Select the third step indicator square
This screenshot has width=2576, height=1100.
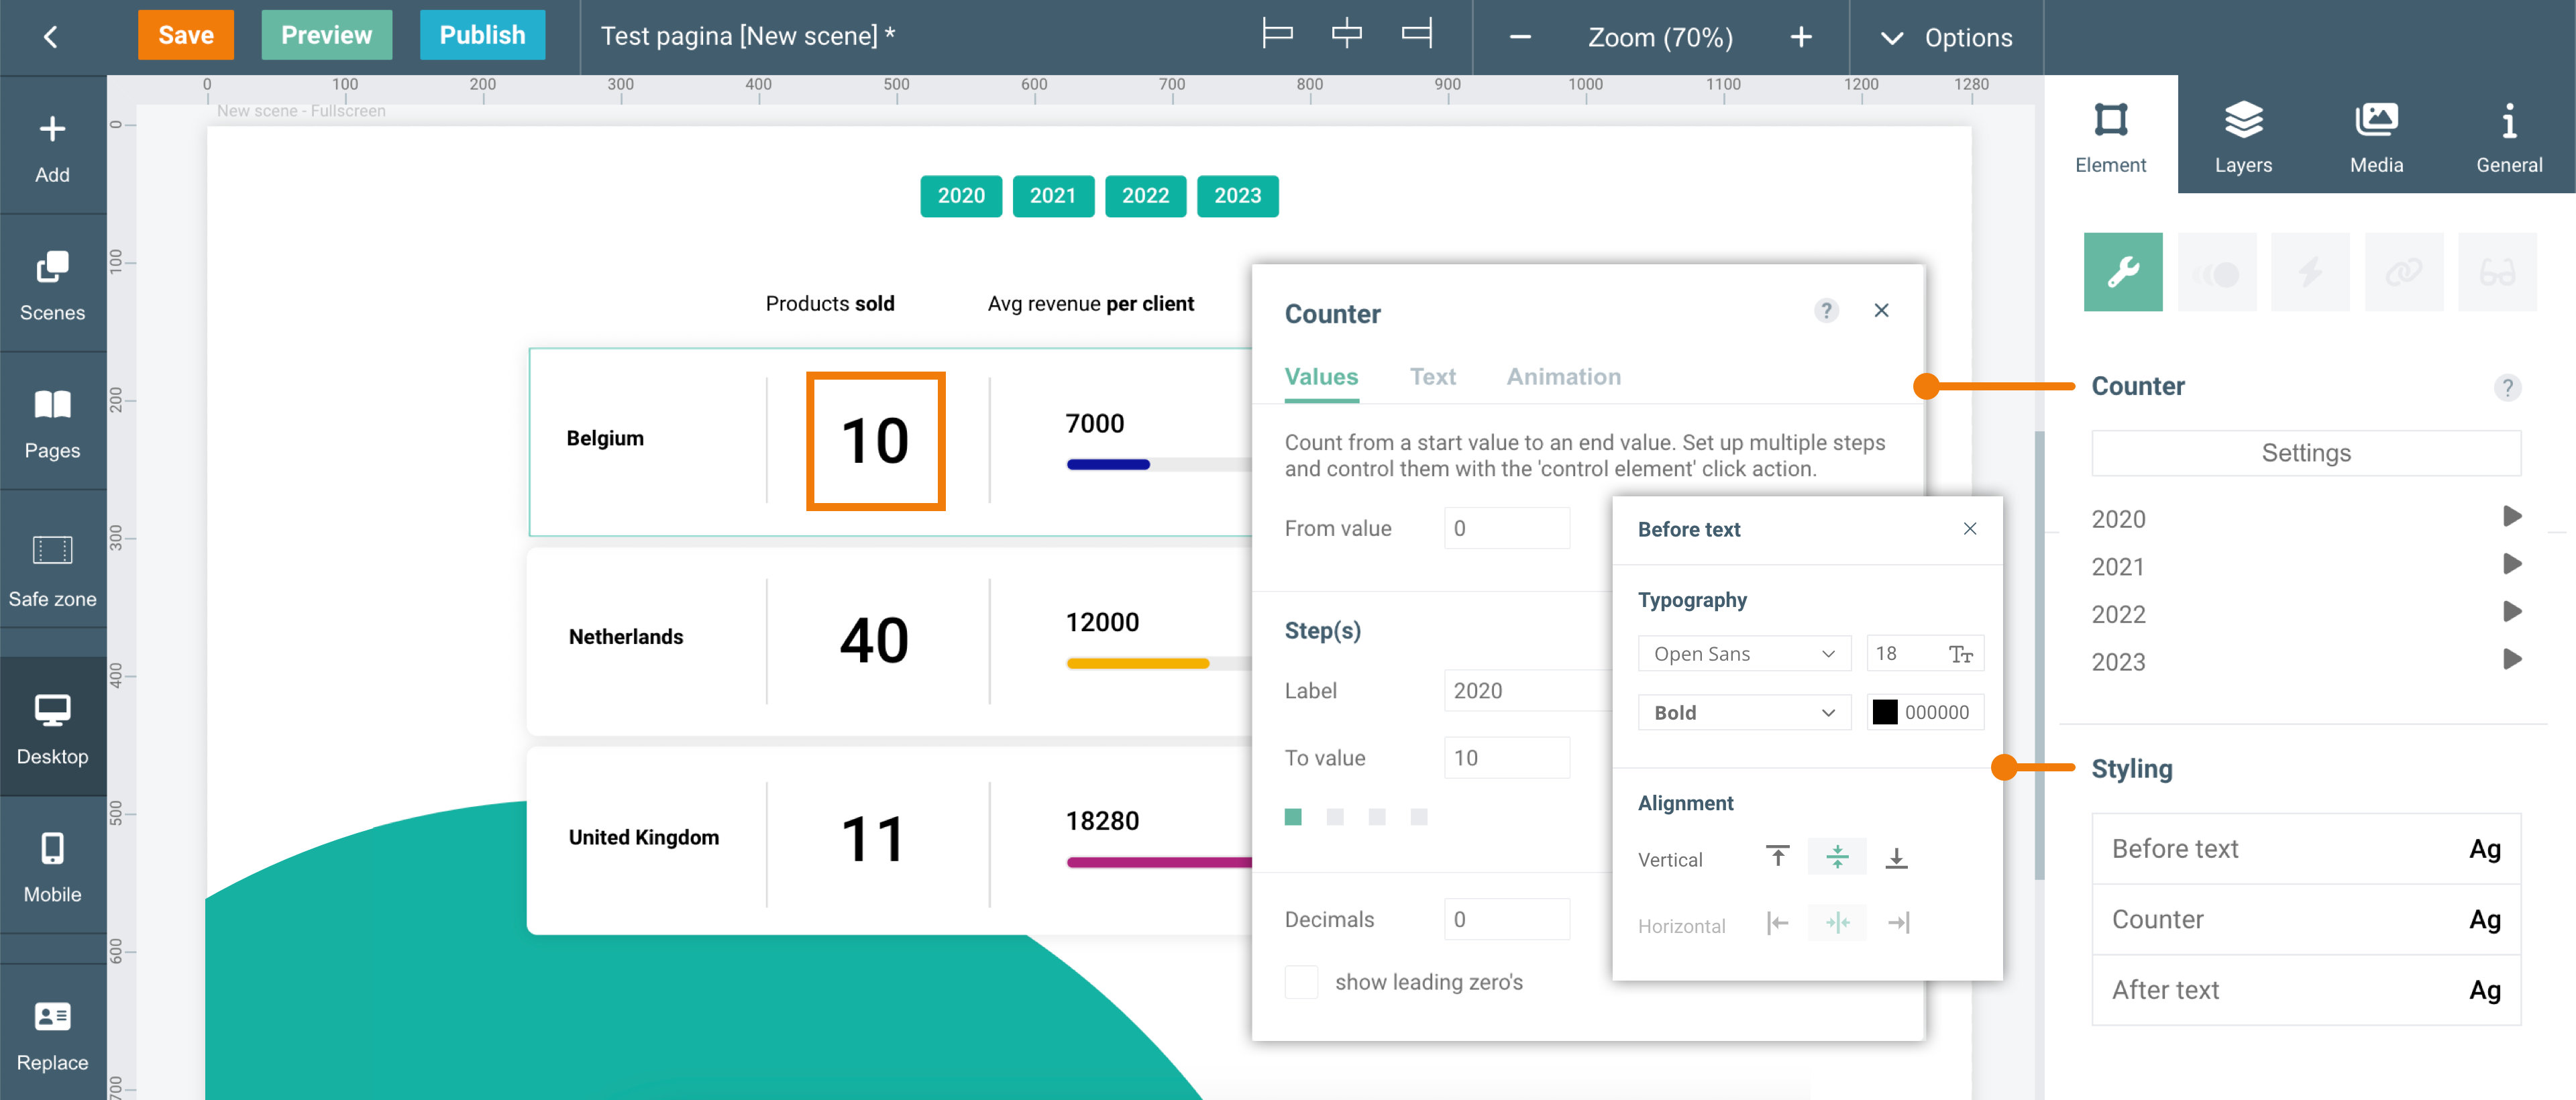click(1376, 817)
